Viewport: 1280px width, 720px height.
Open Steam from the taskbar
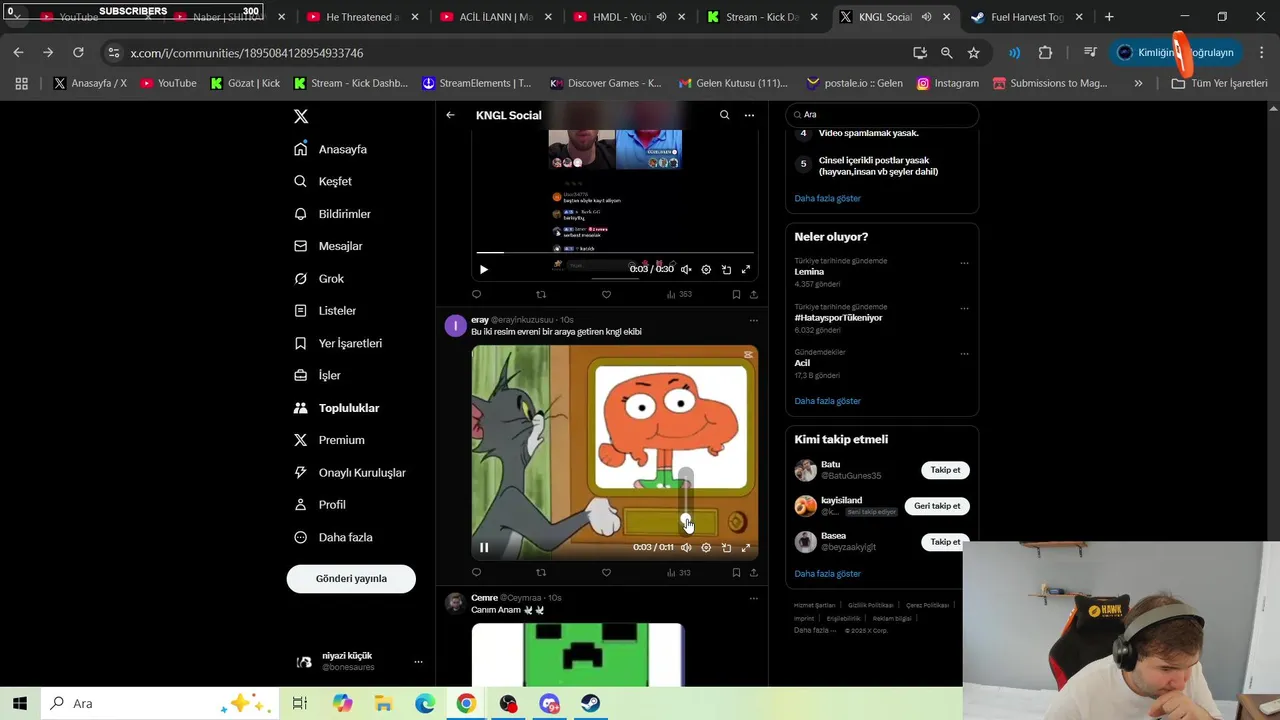point(590,703)
